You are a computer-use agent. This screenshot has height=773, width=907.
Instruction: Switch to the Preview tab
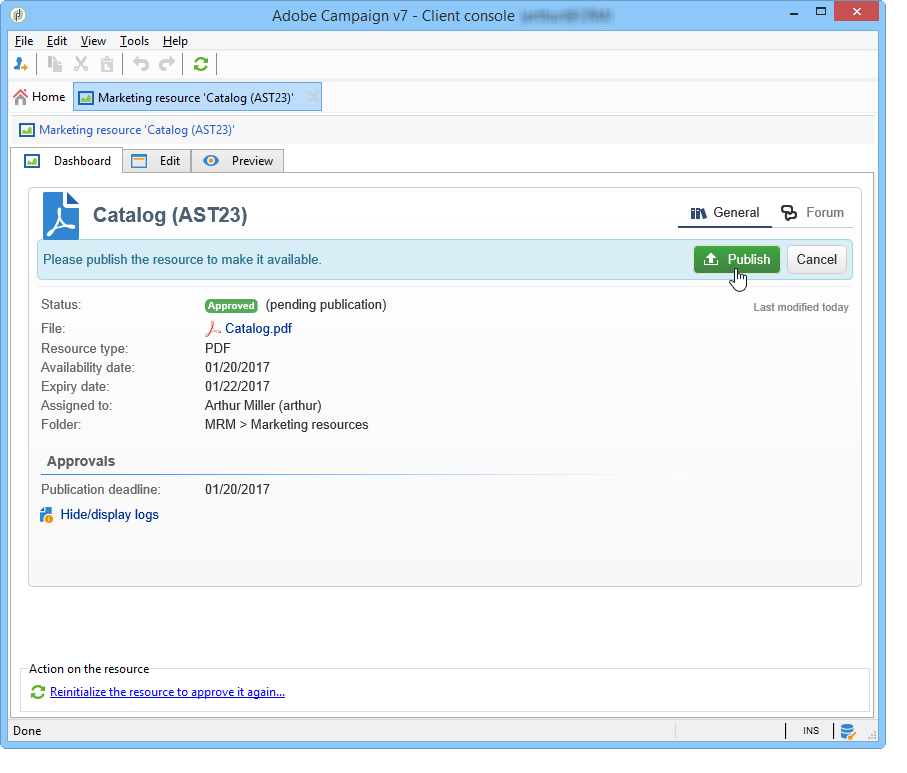pos(238,161)
